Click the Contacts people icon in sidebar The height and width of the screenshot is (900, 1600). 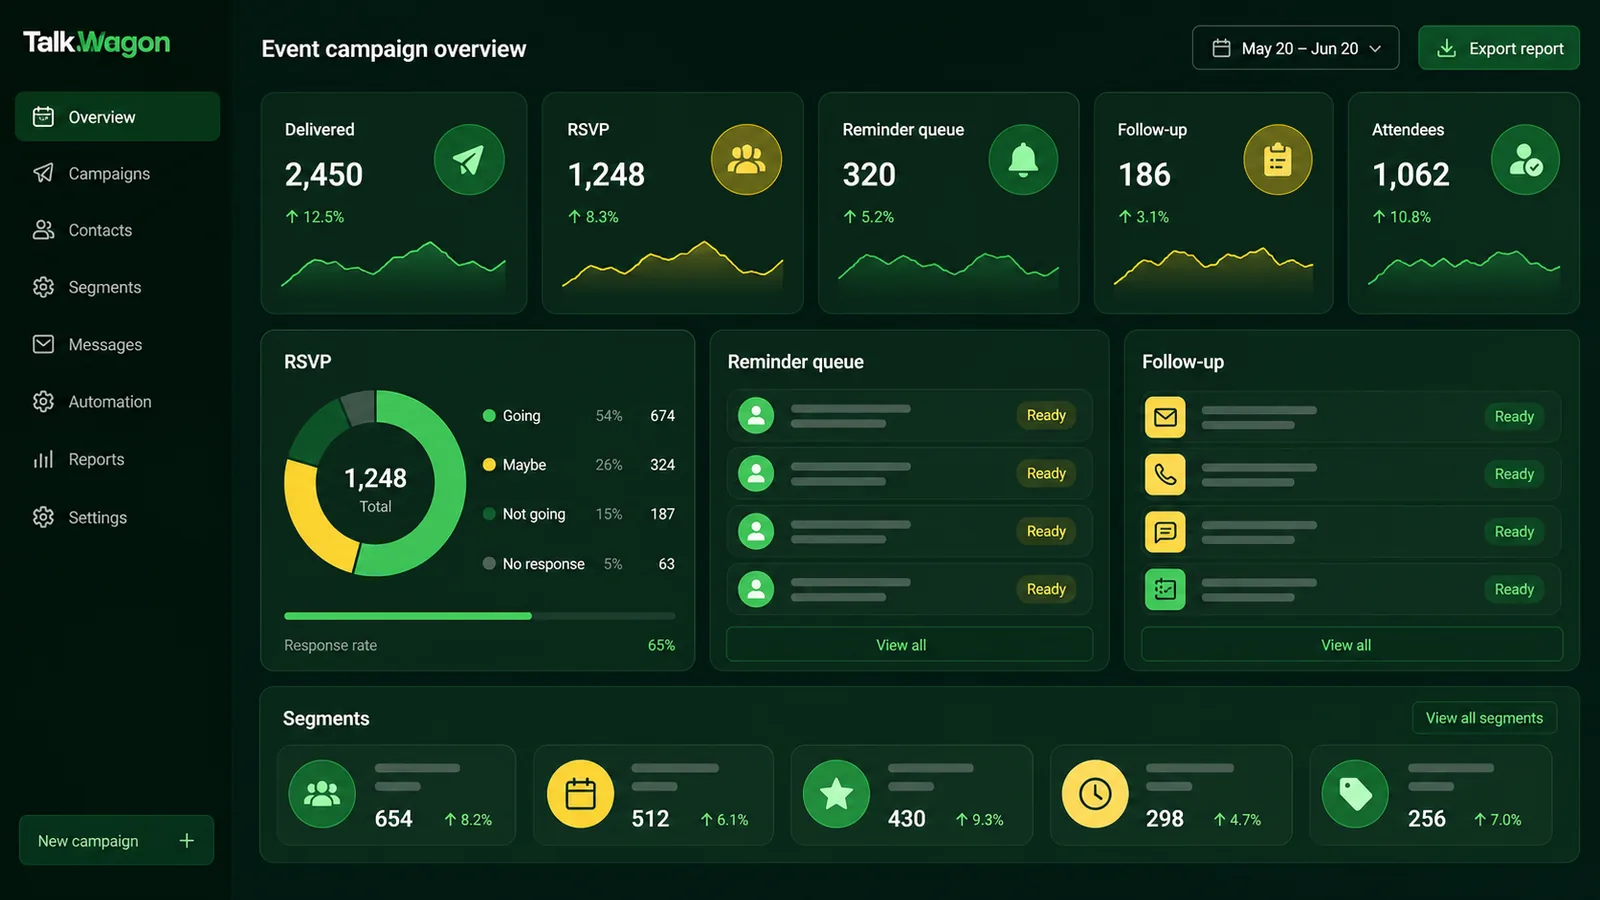[x=43, y=230]
